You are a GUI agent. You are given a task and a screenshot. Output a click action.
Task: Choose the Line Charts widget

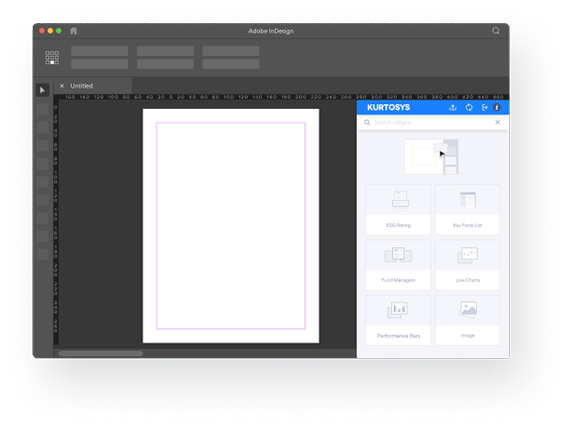tap(467, 265)
